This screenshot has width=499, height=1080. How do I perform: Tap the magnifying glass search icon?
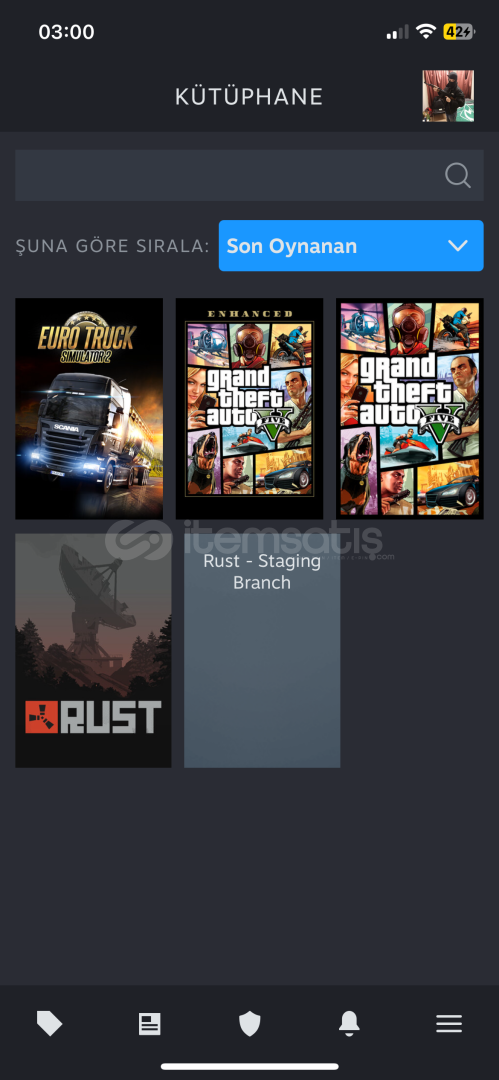[458, 176]
